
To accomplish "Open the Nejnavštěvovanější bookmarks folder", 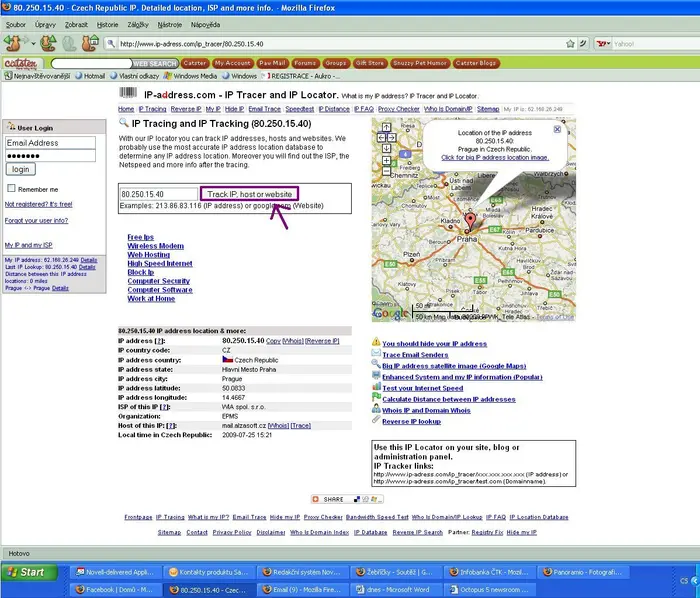I will click(x=37, y=76).
